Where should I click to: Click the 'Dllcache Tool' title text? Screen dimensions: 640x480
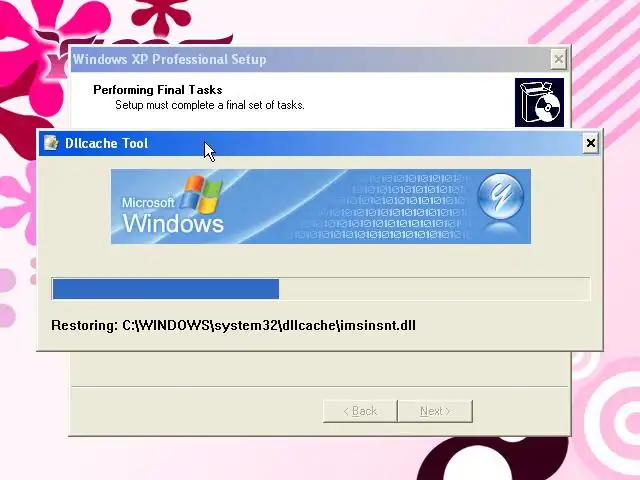coord(107,143)
